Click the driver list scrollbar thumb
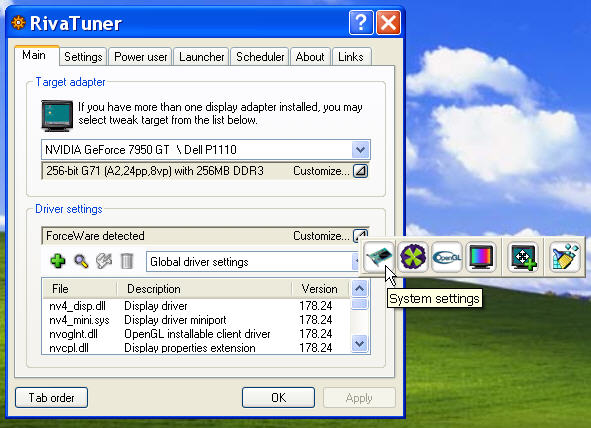Viewport: 591px width, 428px height. click(x=360, y=304)
